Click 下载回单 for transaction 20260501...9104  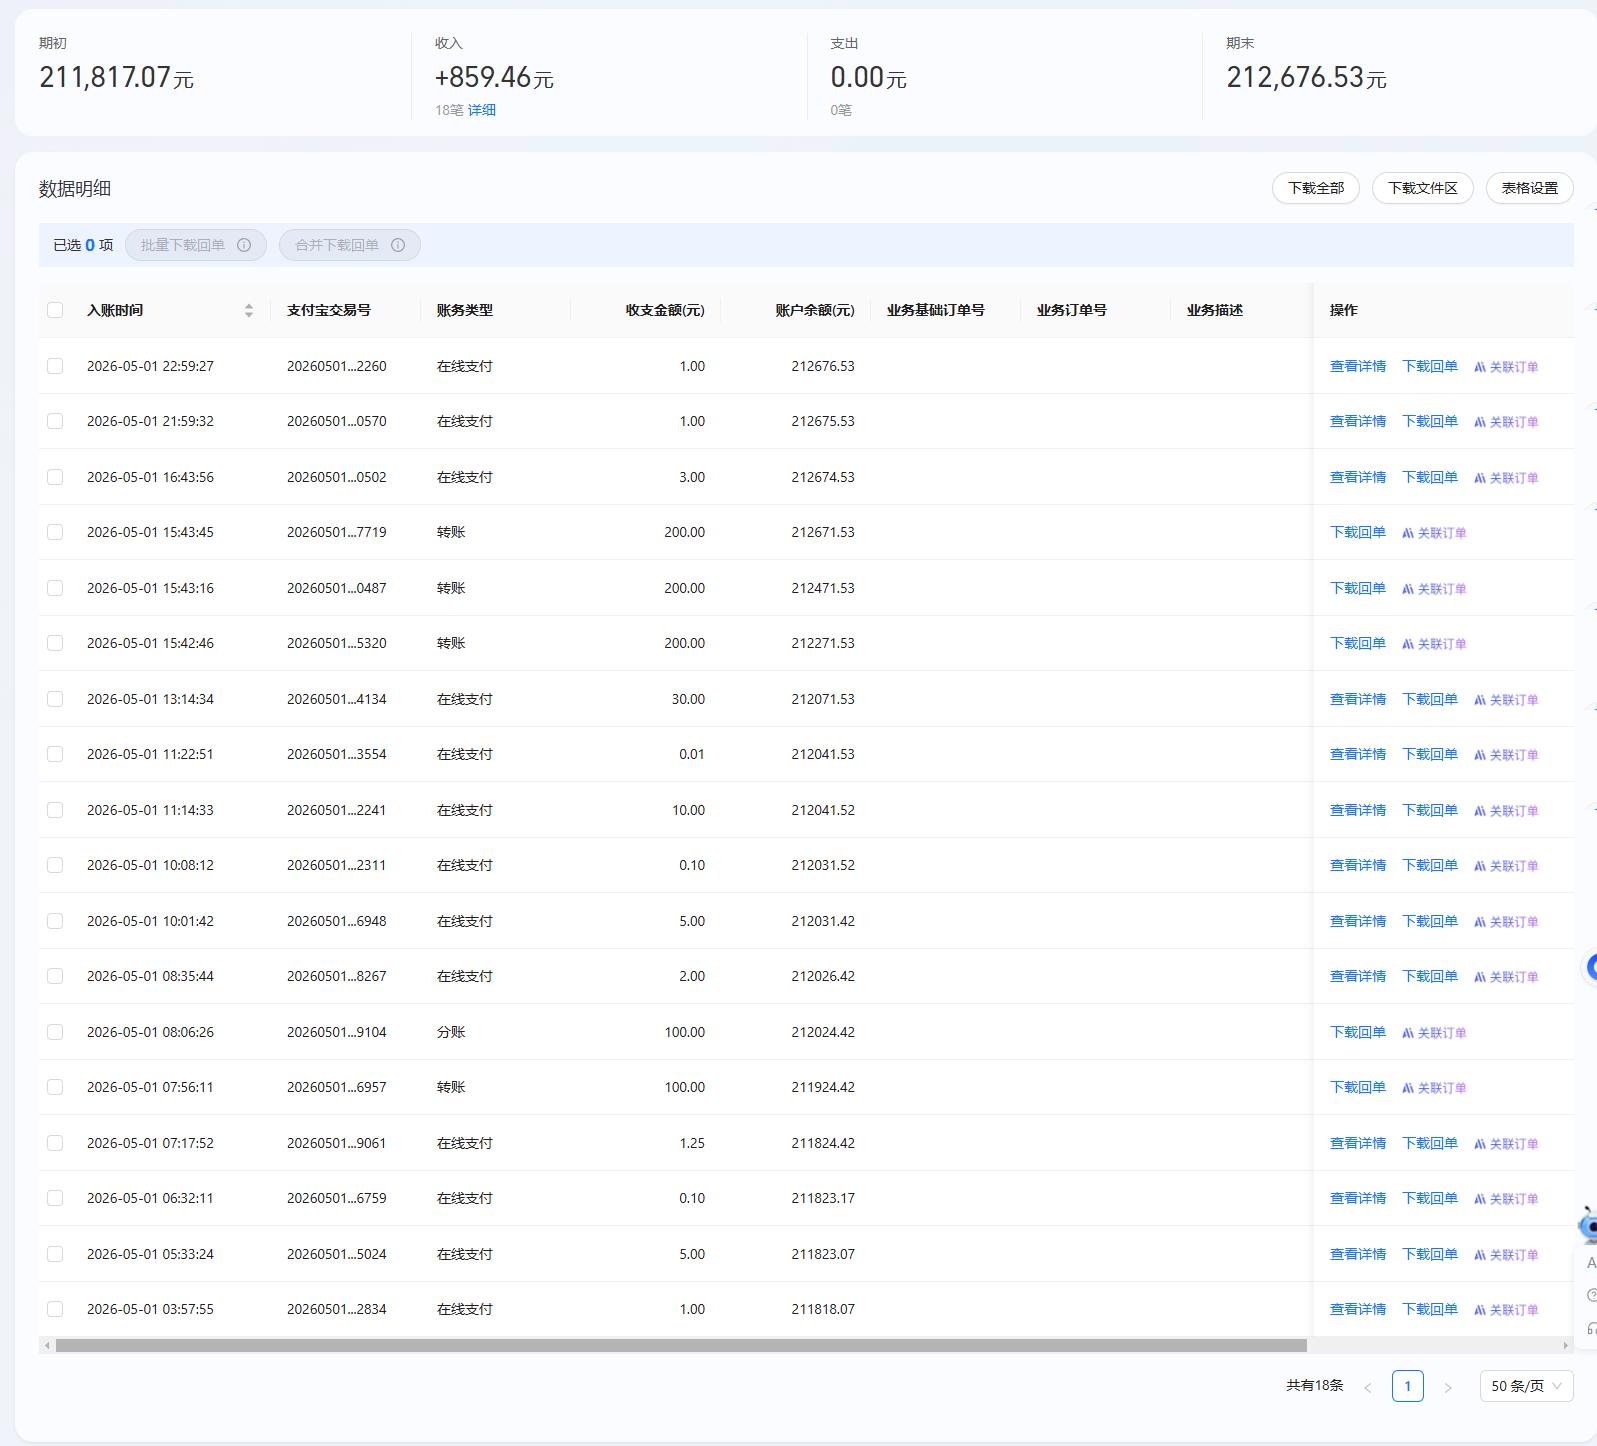[1358, 1032]
